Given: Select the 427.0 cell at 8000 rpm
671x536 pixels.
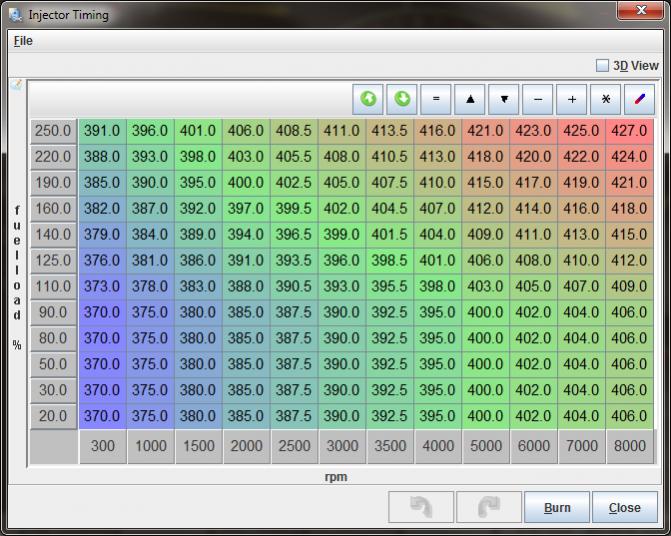Looking at the screenshot, I should click(x=629, y=131).
